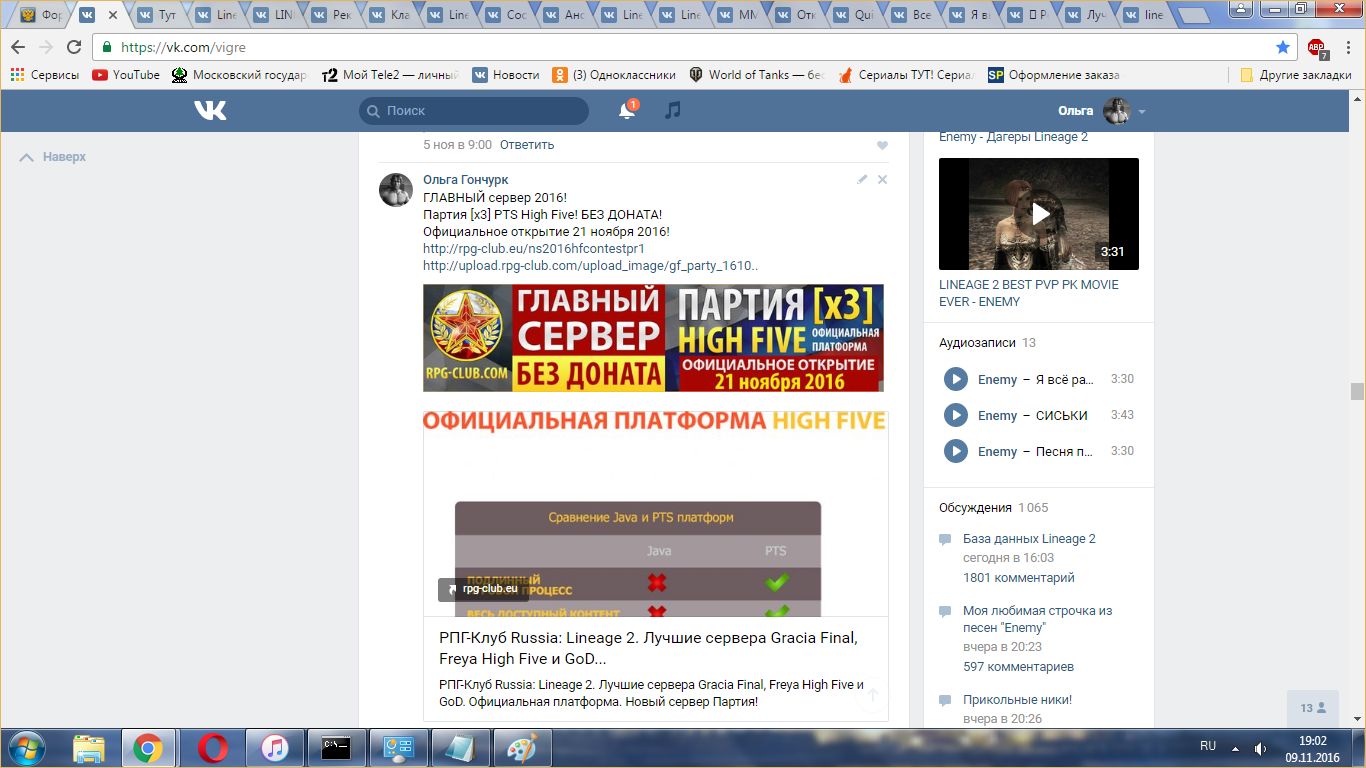Close the active VK browser tab
Image resolution: width=1366 pixels, height=768 pixels.
[112, 15]
